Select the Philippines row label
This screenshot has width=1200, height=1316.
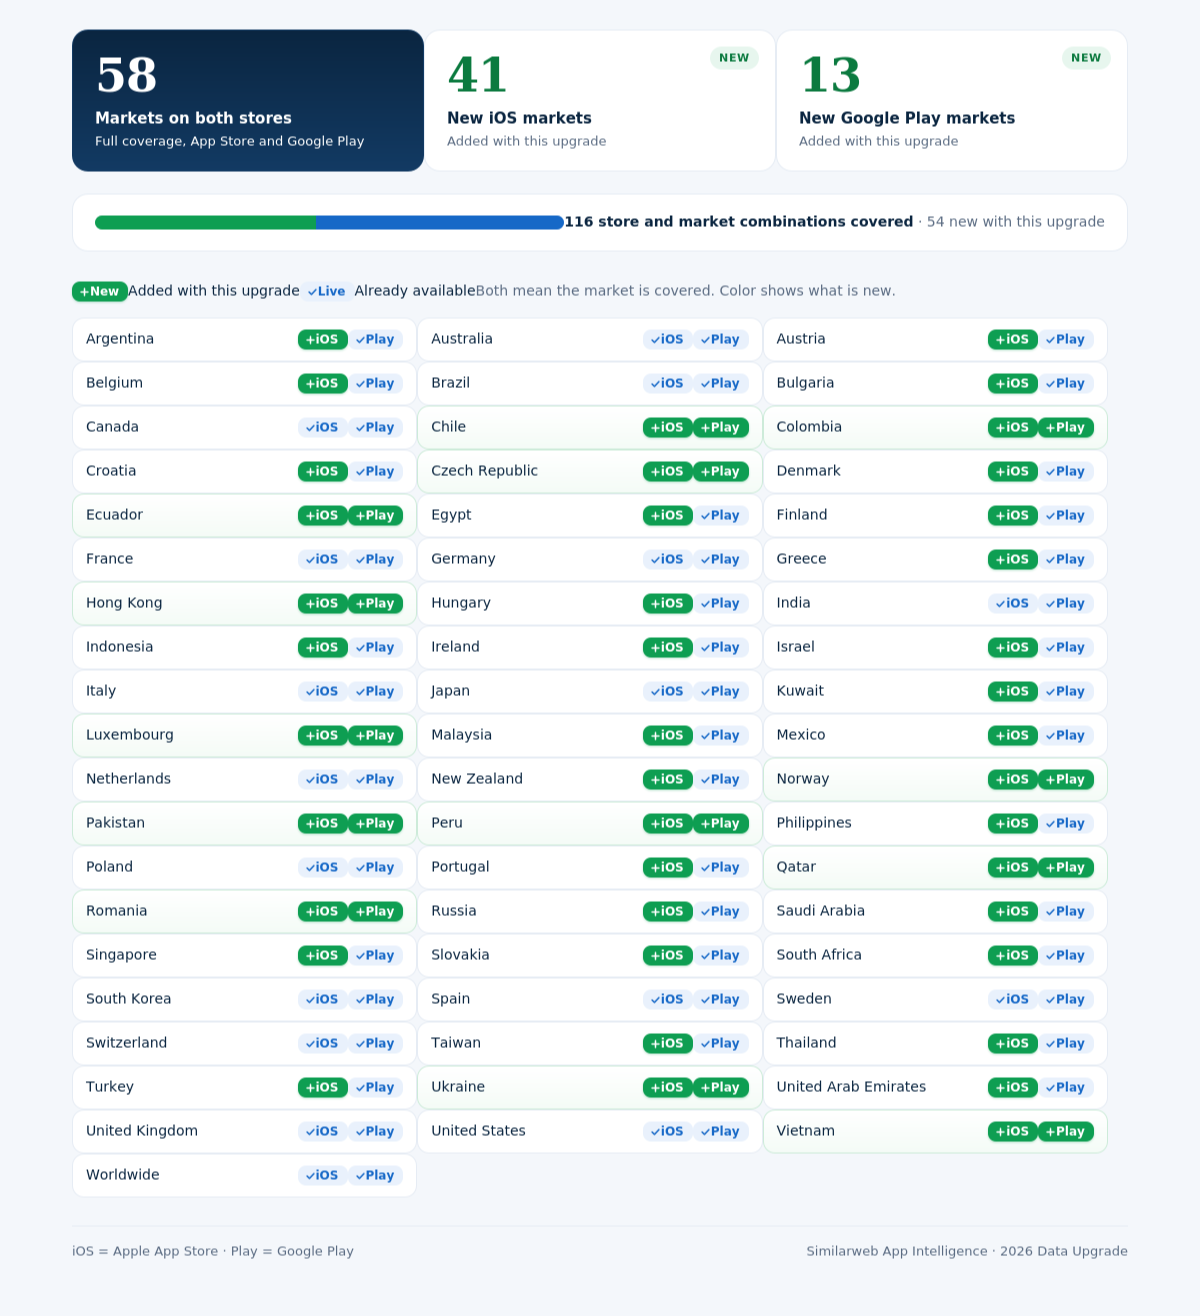(814, 823)
